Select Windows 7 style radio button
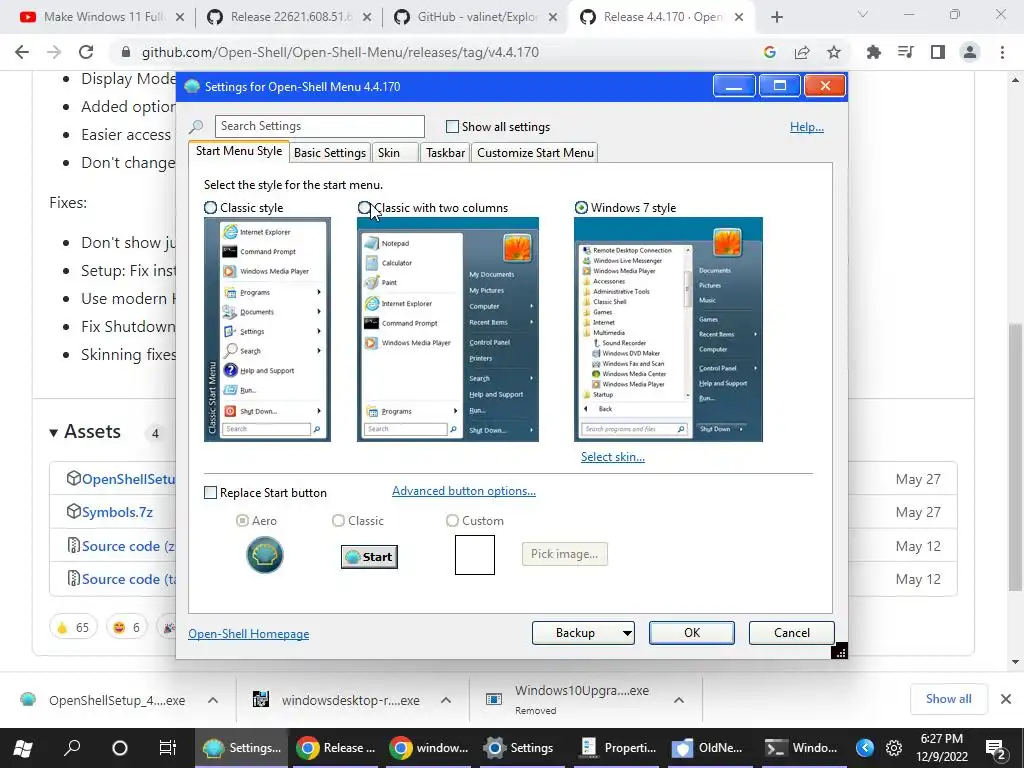This screenshot has width=1024, height=768. coord(581,208)
